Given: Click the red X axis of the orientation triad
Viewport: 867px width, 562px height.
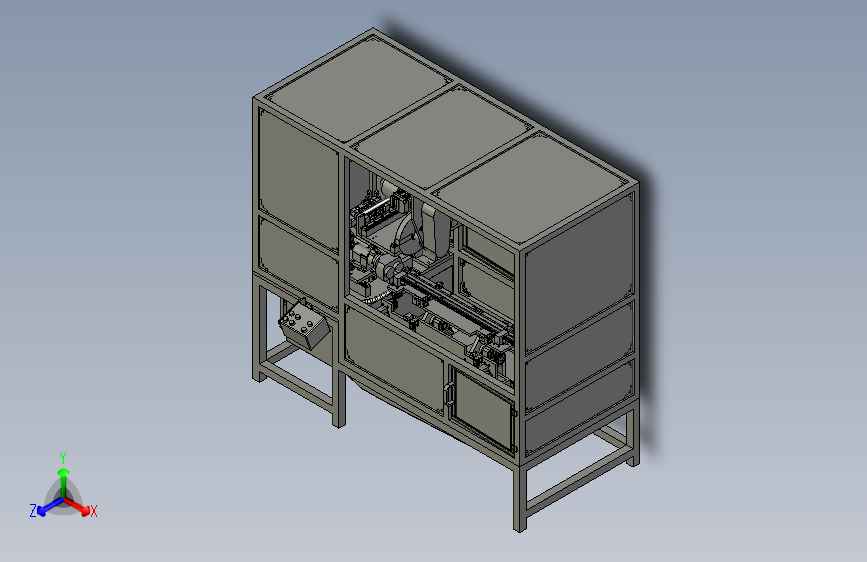Looking at the screenshot, I should pyautogui.click(x=77, y=506).
